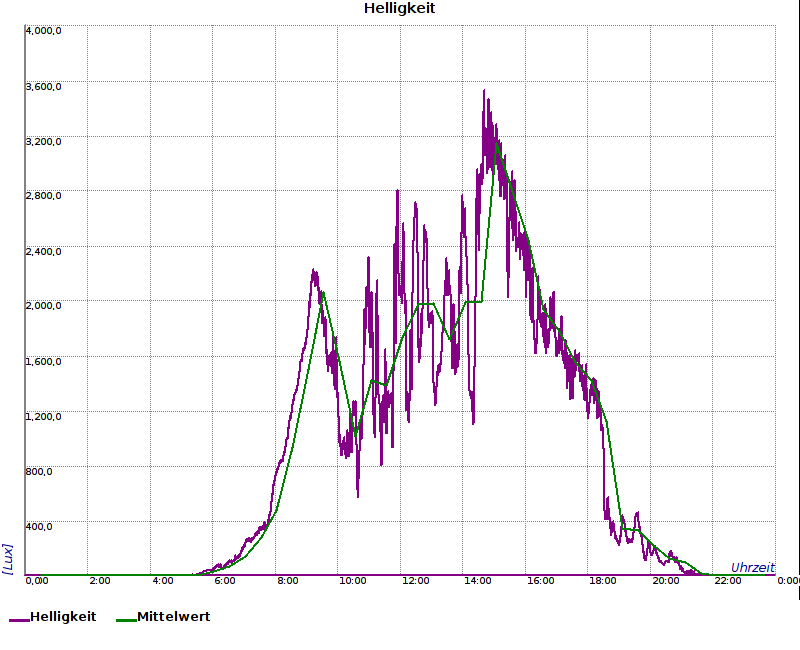Click the 3,200,0 y-axis tick label
800x650 pixels.
point(44,141)
